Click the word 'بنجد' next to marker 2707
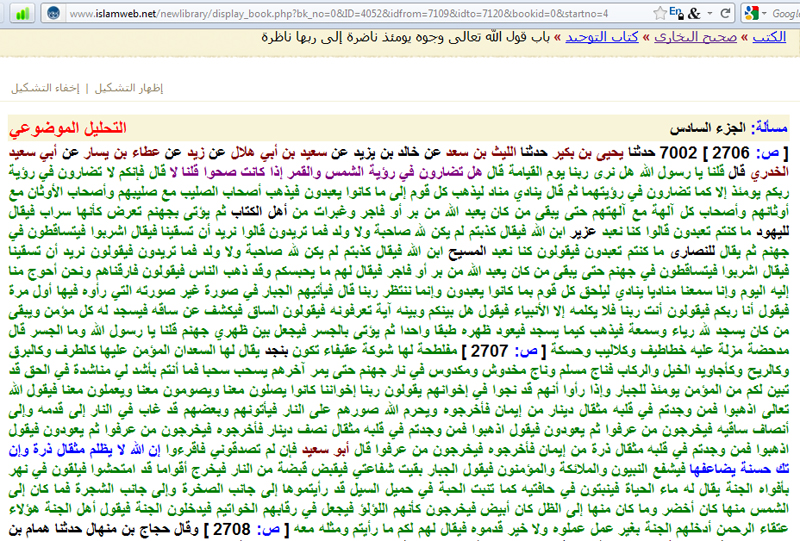The height and width of the screenshot is (541, 800). click(x=278, y=351)
